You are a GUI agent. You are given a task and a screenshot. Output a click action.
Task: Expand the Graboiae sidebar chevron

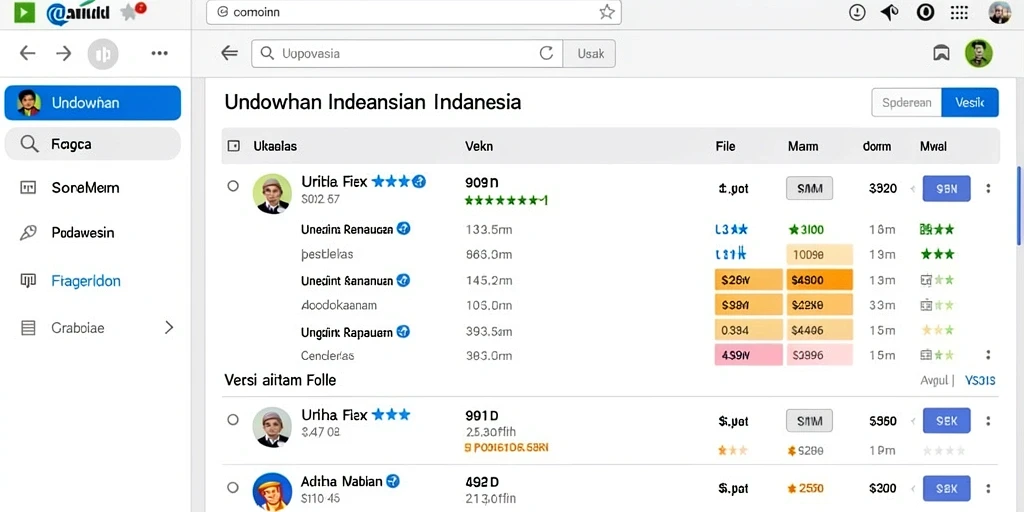[169, 328]
